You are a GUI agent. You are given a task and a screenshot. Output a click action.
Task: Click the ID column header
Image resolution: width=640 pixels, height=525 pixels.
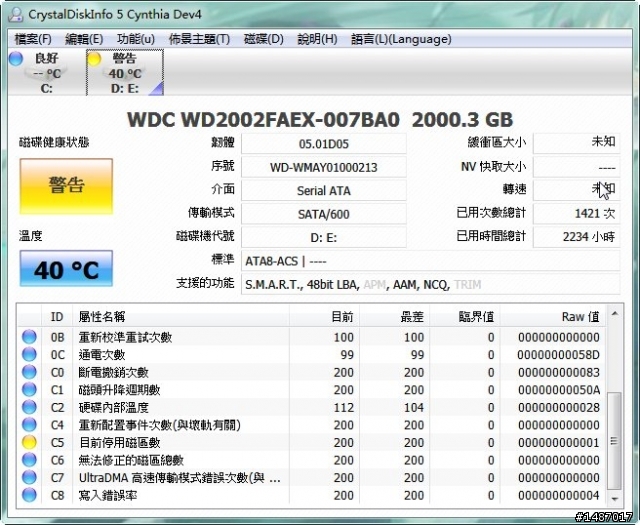coord(57,316)
